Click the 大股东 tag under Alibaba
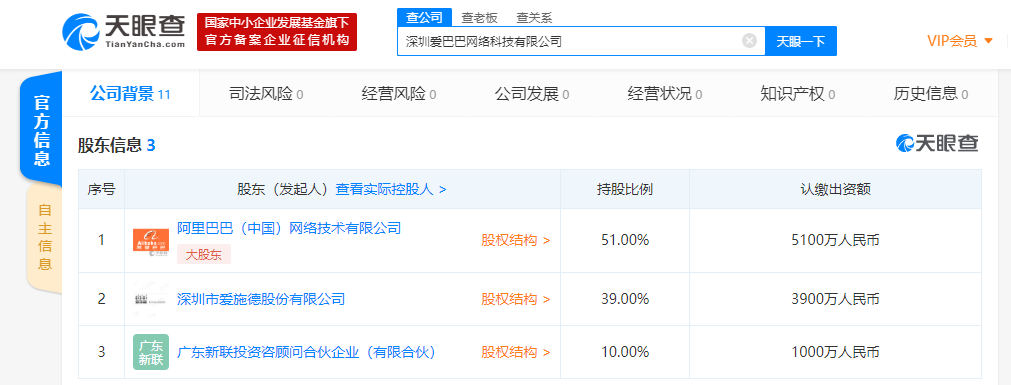This screenshot has width=1011, height=385. [204, 255]
